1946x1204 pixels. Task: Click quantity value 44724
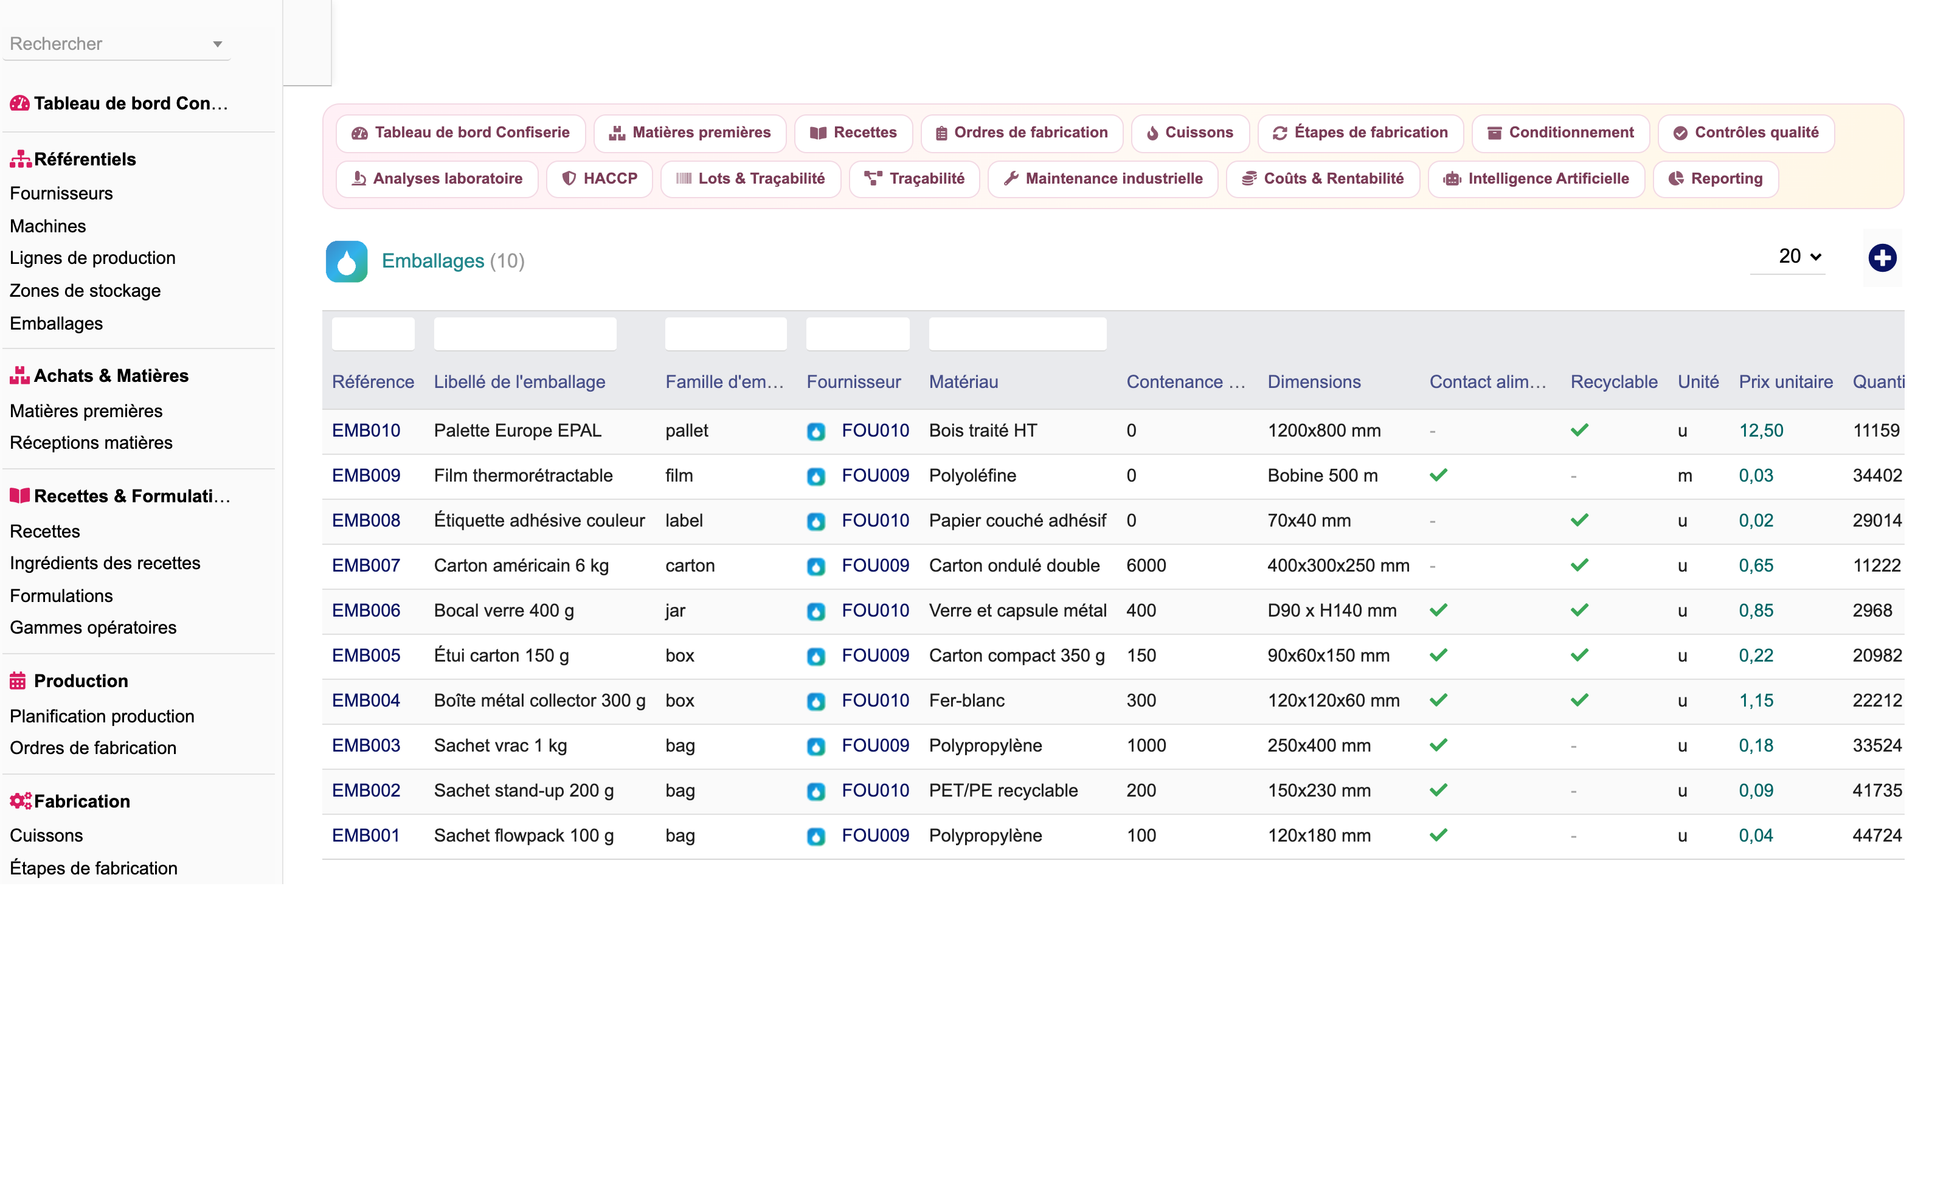(1877, 836)
